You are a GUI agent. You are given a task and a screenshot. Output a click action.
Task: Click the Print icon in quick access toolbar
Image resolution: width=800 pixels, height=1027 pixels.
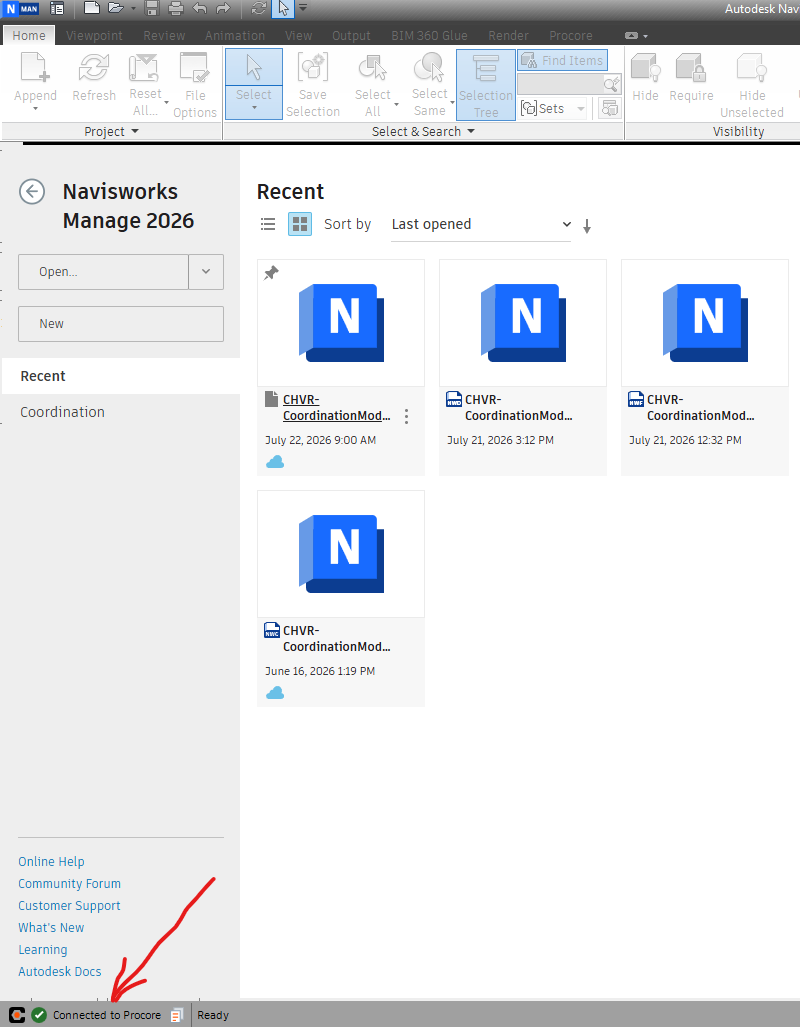click(x=176, y=9)
